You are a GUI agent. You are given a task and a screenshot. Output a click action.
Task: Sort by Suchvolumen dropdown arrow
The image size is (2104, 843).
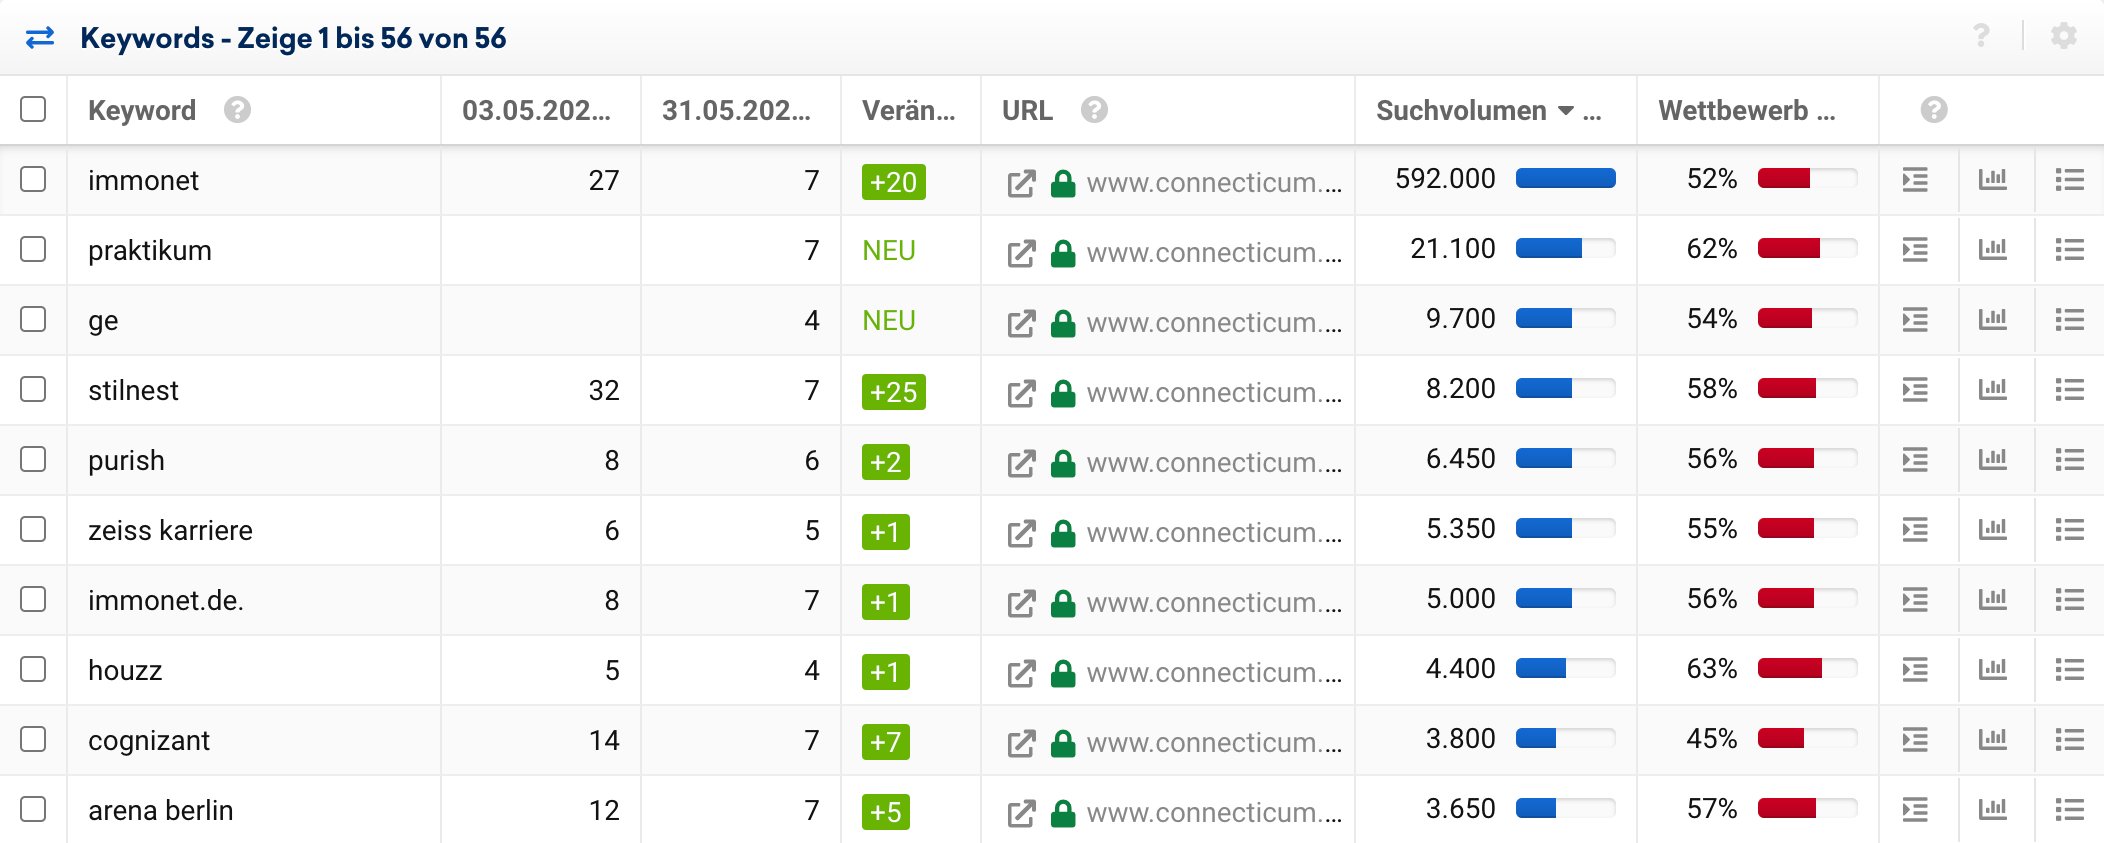click(1566, 110)
